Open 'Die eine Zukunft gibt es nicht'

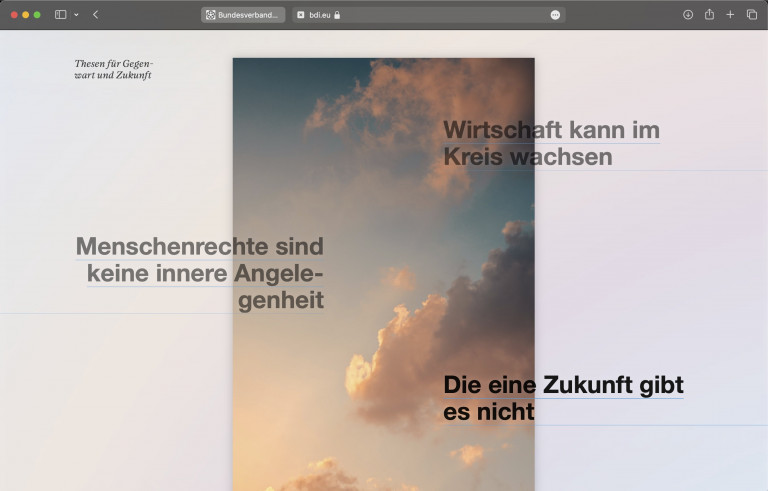pos(562,397)
